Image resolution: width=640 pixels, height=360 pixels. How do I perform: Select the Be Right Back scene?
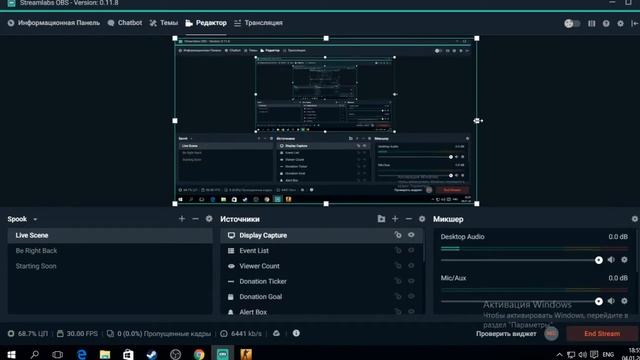pos(110,251)
